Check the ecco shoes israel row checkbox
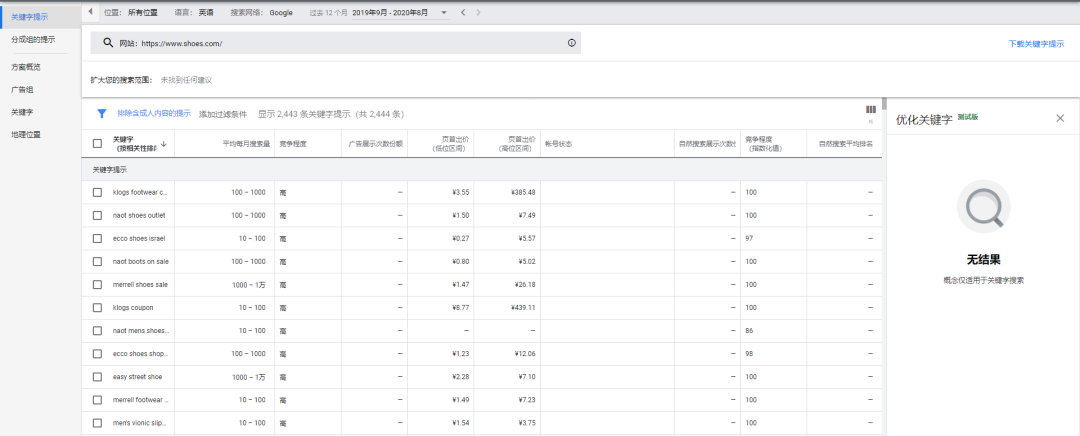Image resolution: width=1080 pixels, height=436 pixels. [x=97, y=238]
